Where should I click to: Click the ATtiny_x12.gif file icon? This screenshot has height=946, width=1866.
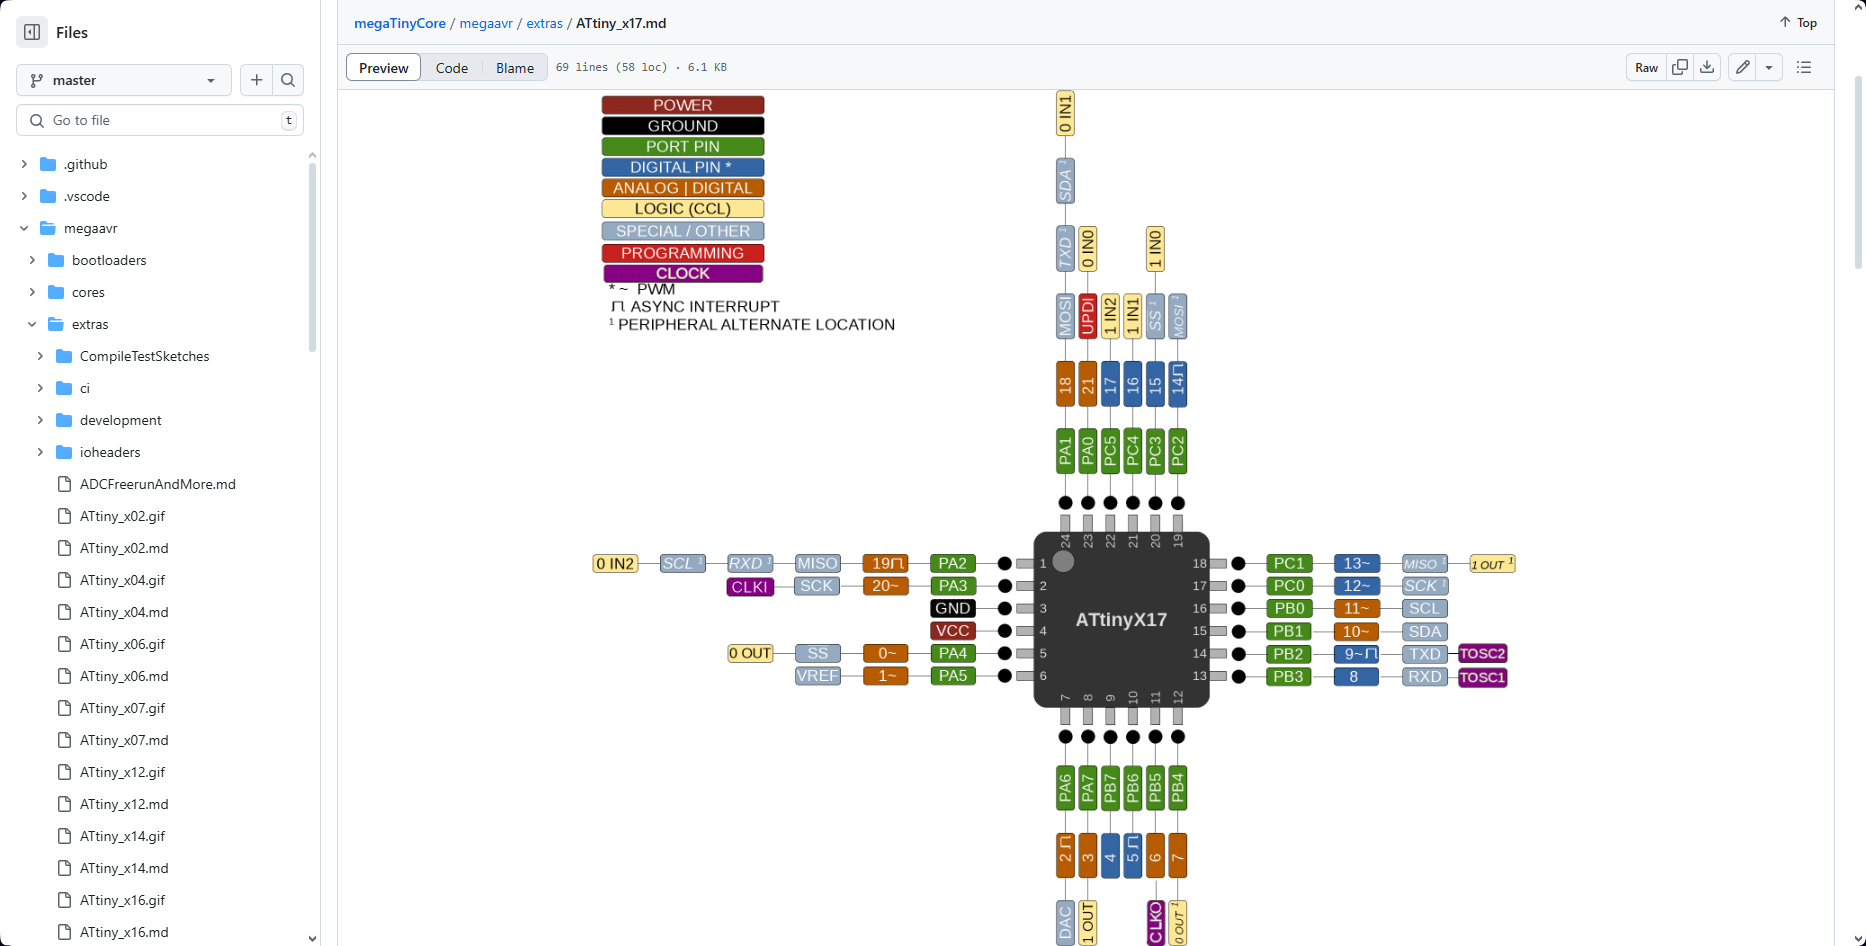point(64,772)
